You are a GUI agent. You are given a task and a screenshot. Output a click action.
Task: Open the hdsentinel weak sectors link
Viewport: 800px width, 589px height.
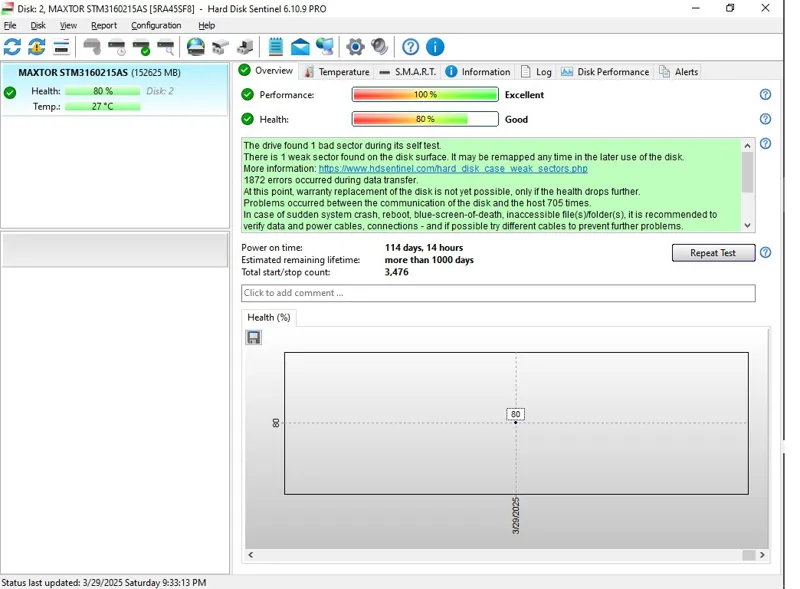tap(453, 169)
